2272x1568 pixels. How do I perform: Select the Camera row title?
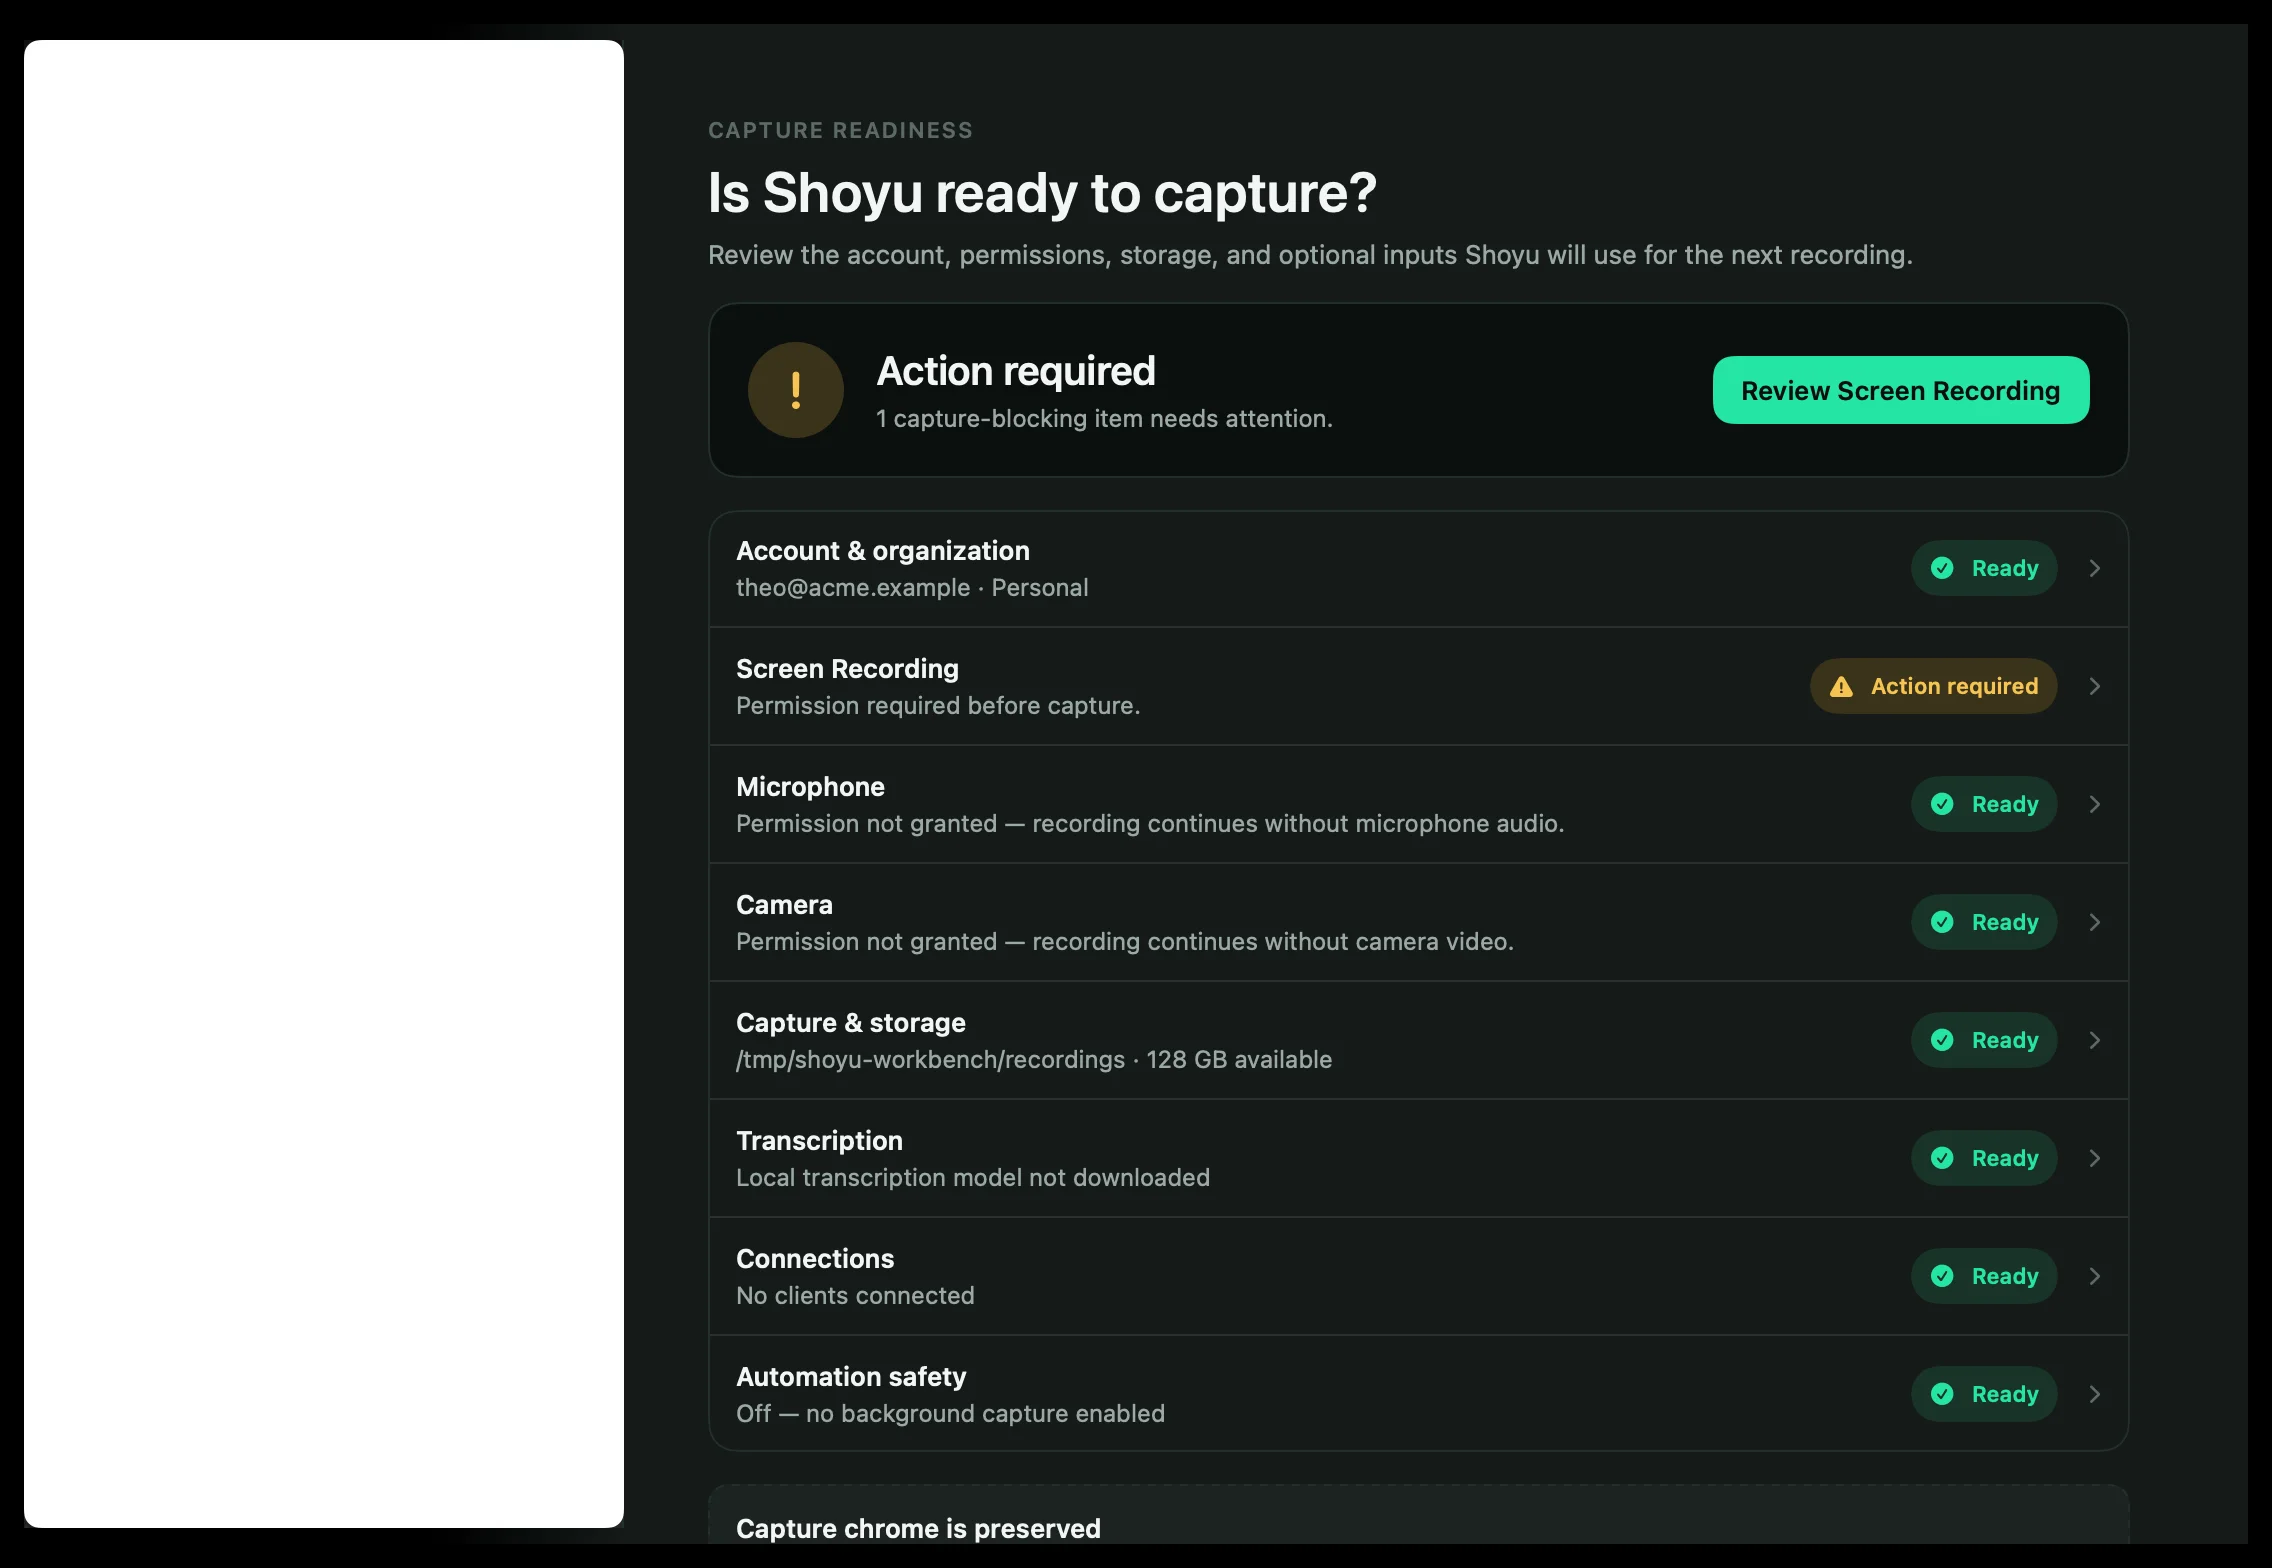[784, 905]
